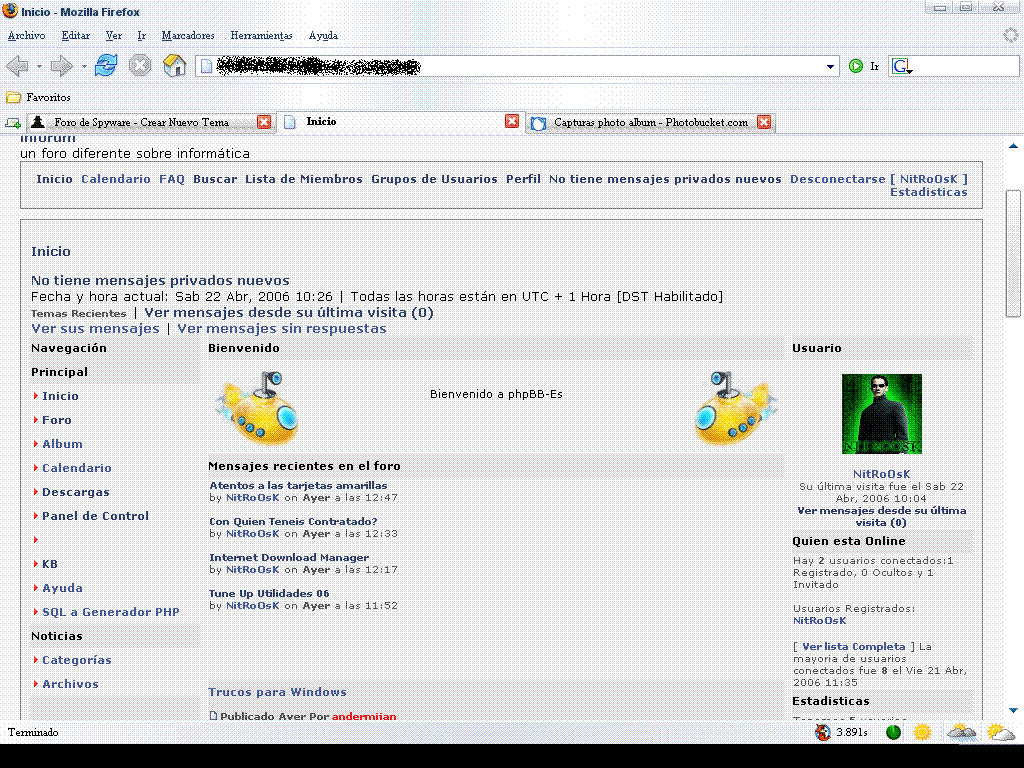Open topic Con Quien Teneis Contratado?
1024x768 pixels.
click(293, 522)
